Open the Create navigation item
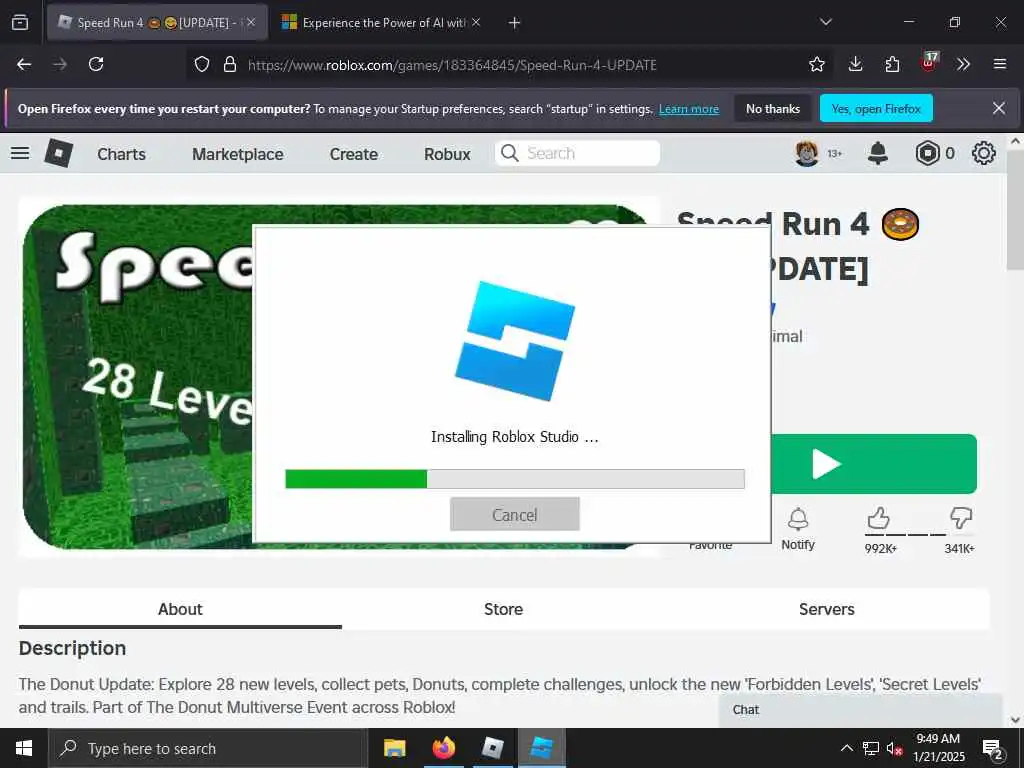The image size is (1024, 768). pos(353,154)
